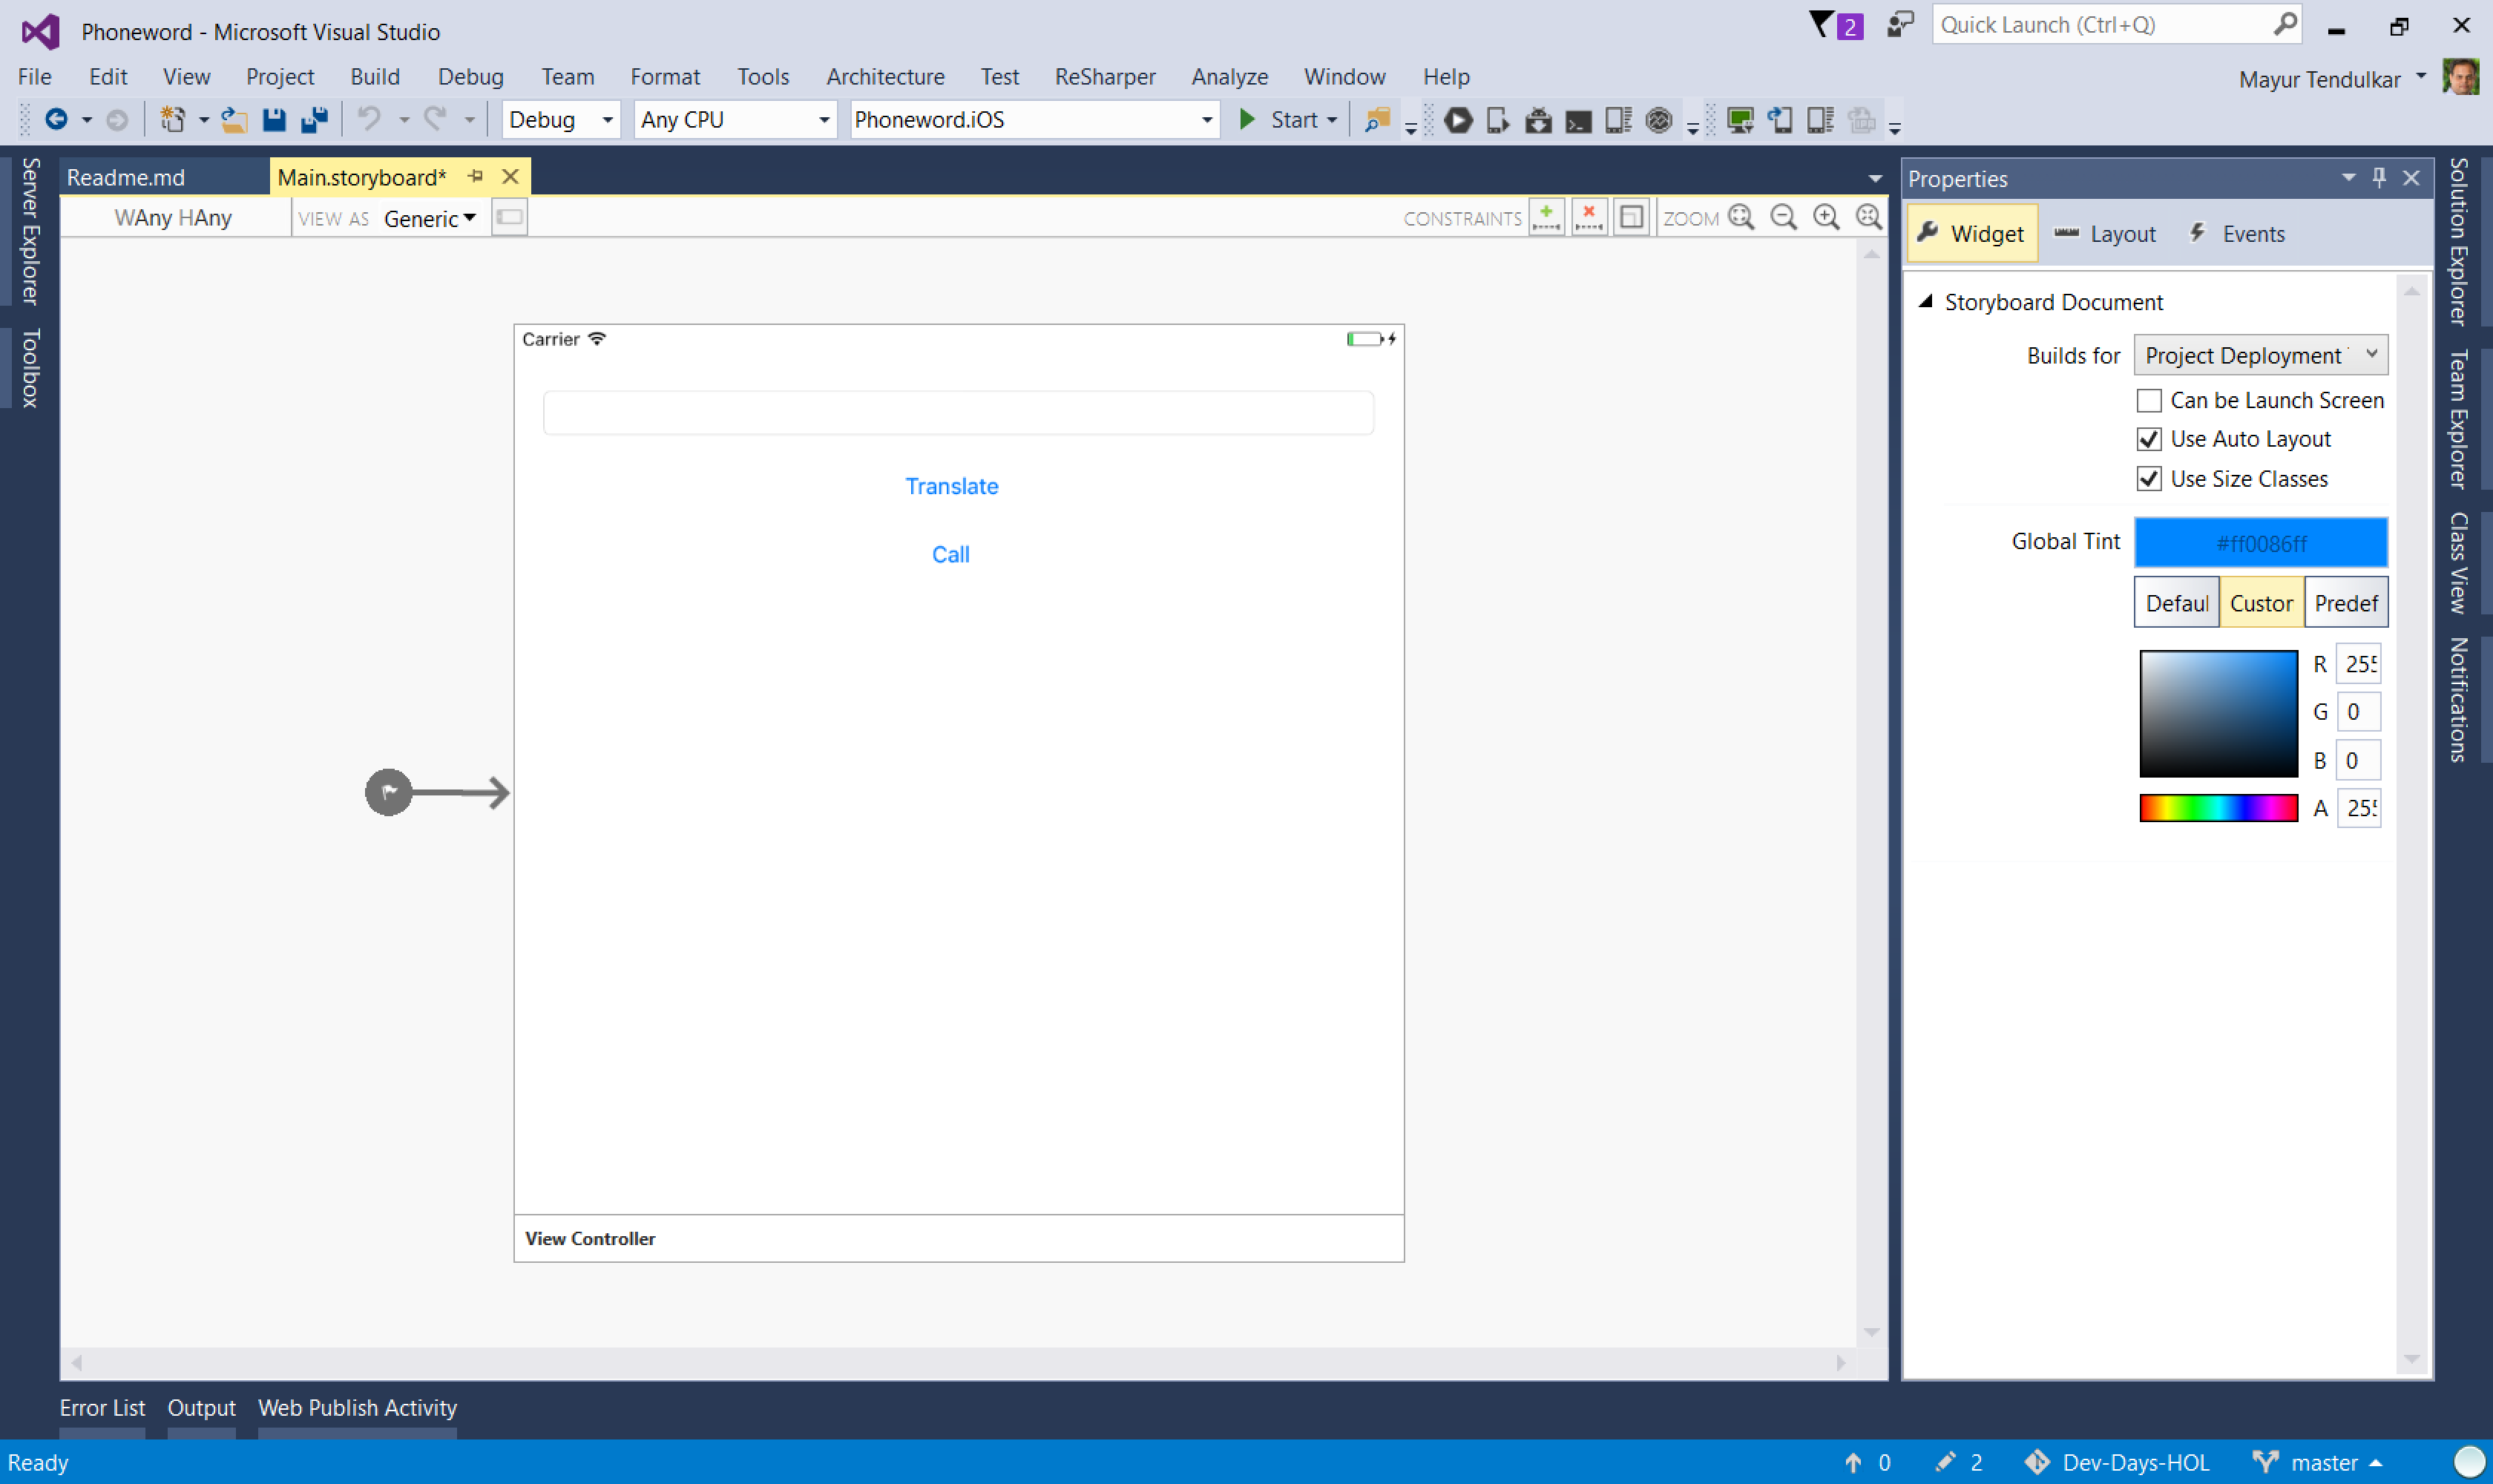Click the Save All icon
2493x1484 pixels.
tap(315, 120)
